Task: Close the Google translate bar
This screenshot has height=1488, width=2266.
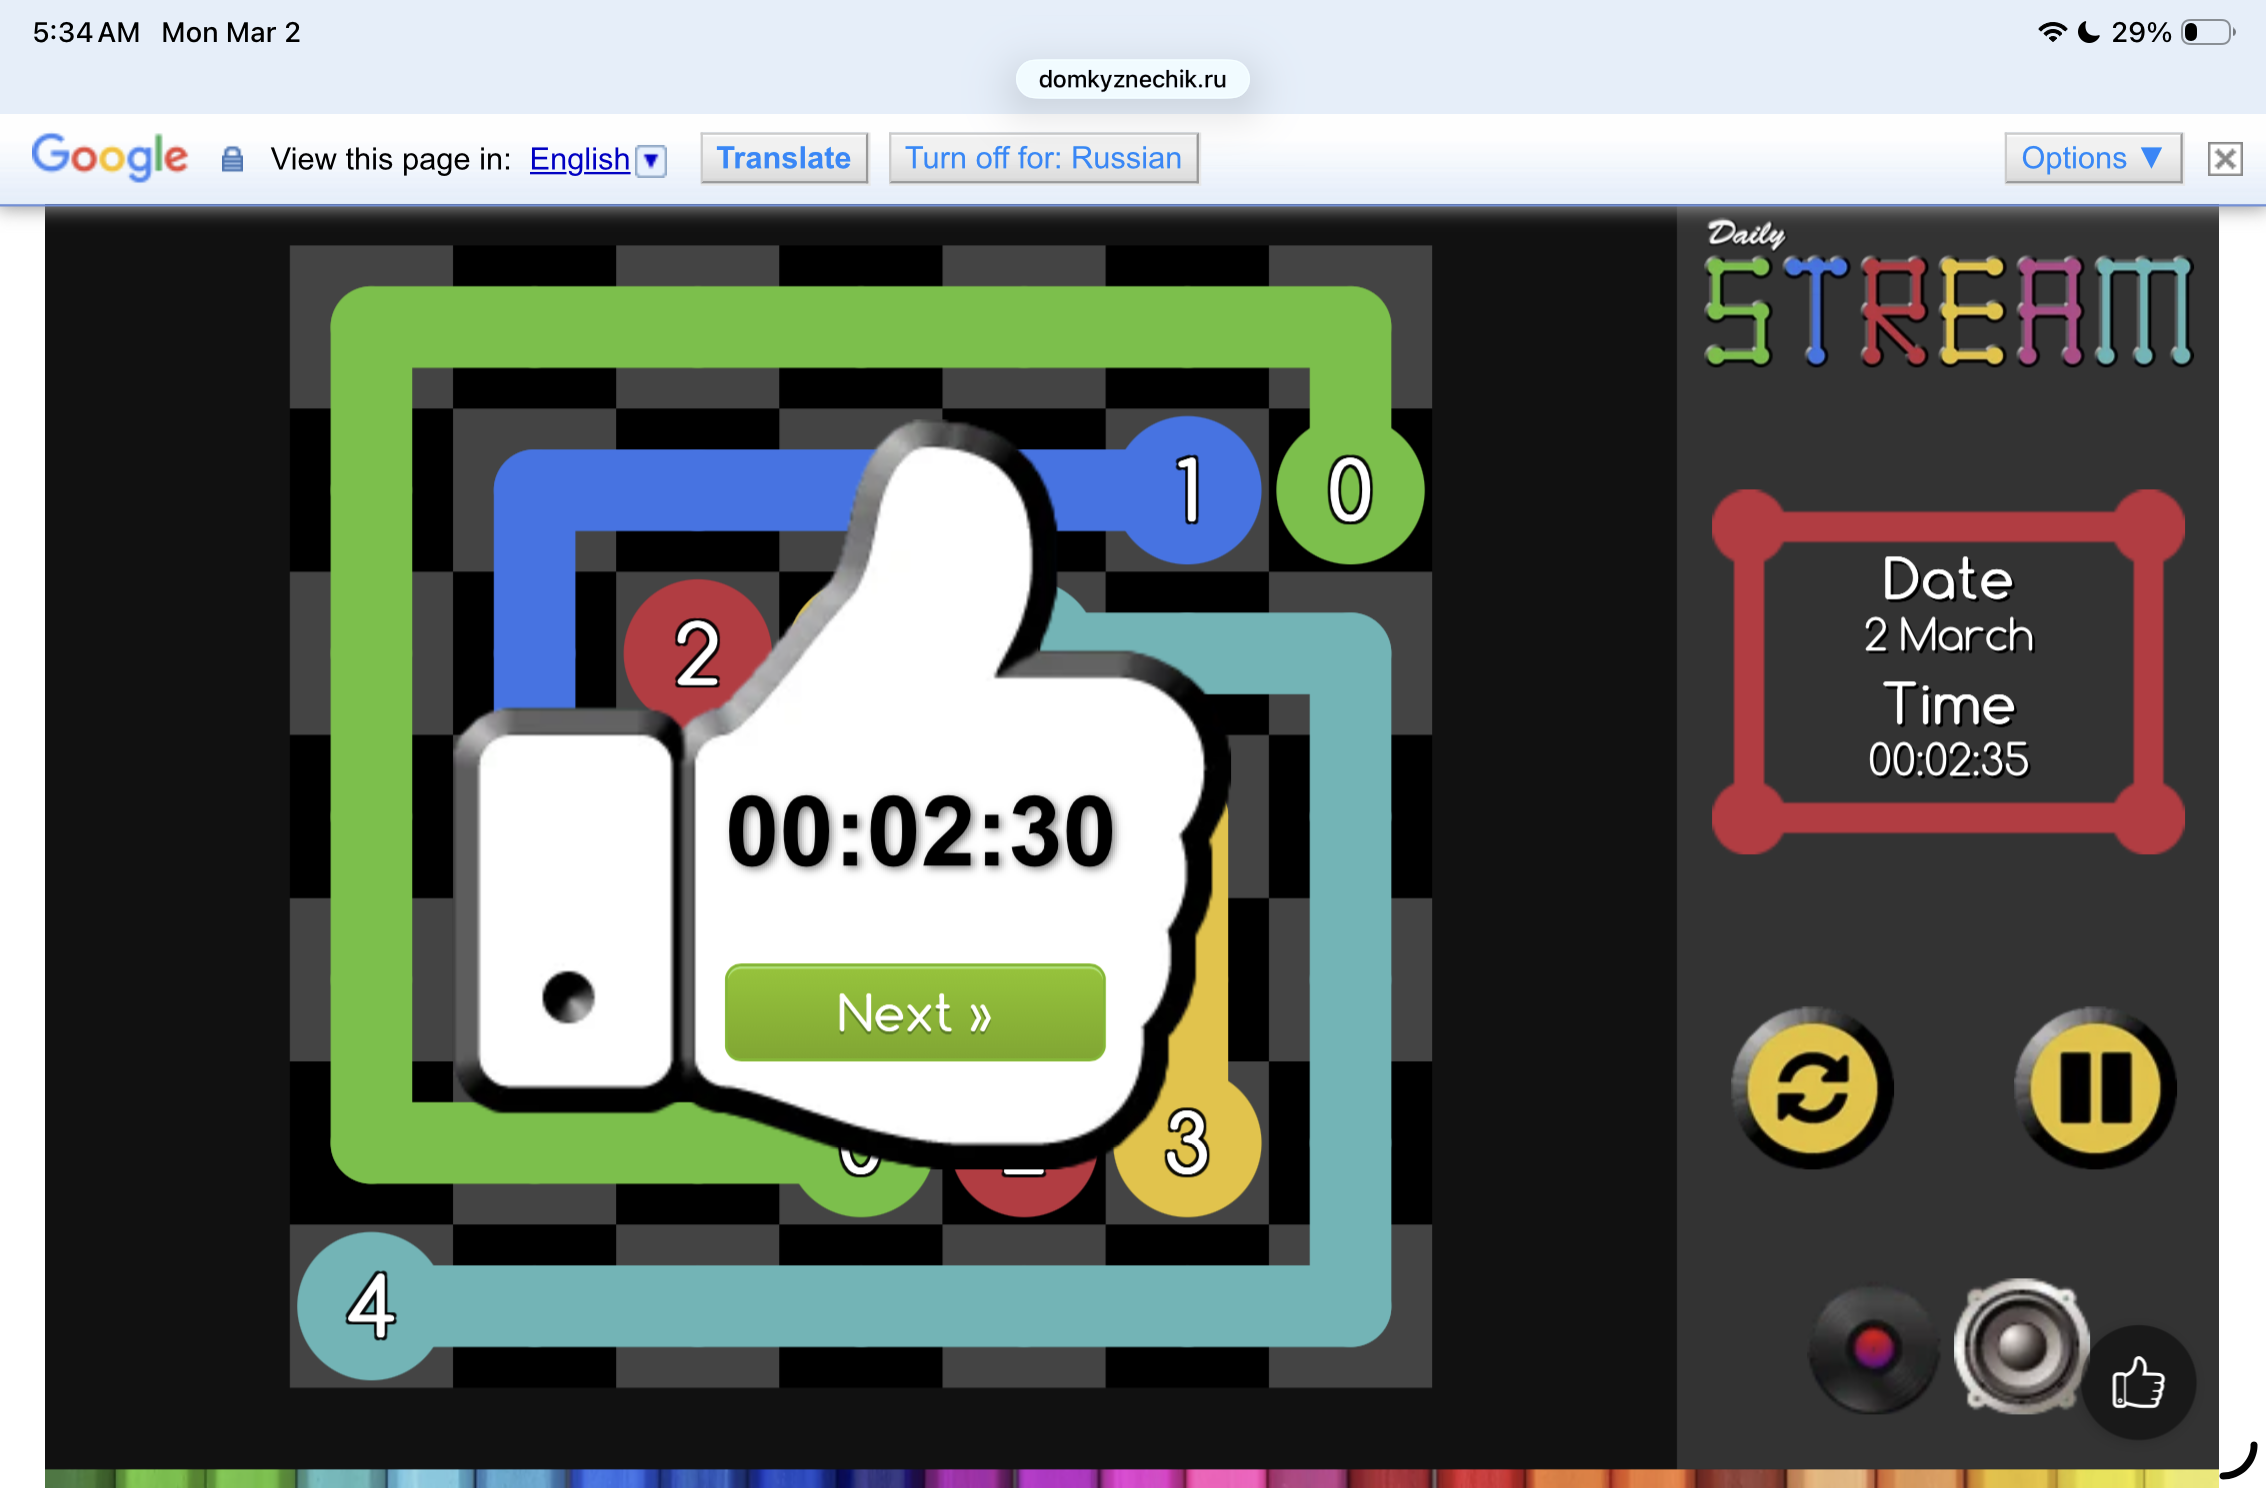Action: [x=2224, y=159]
